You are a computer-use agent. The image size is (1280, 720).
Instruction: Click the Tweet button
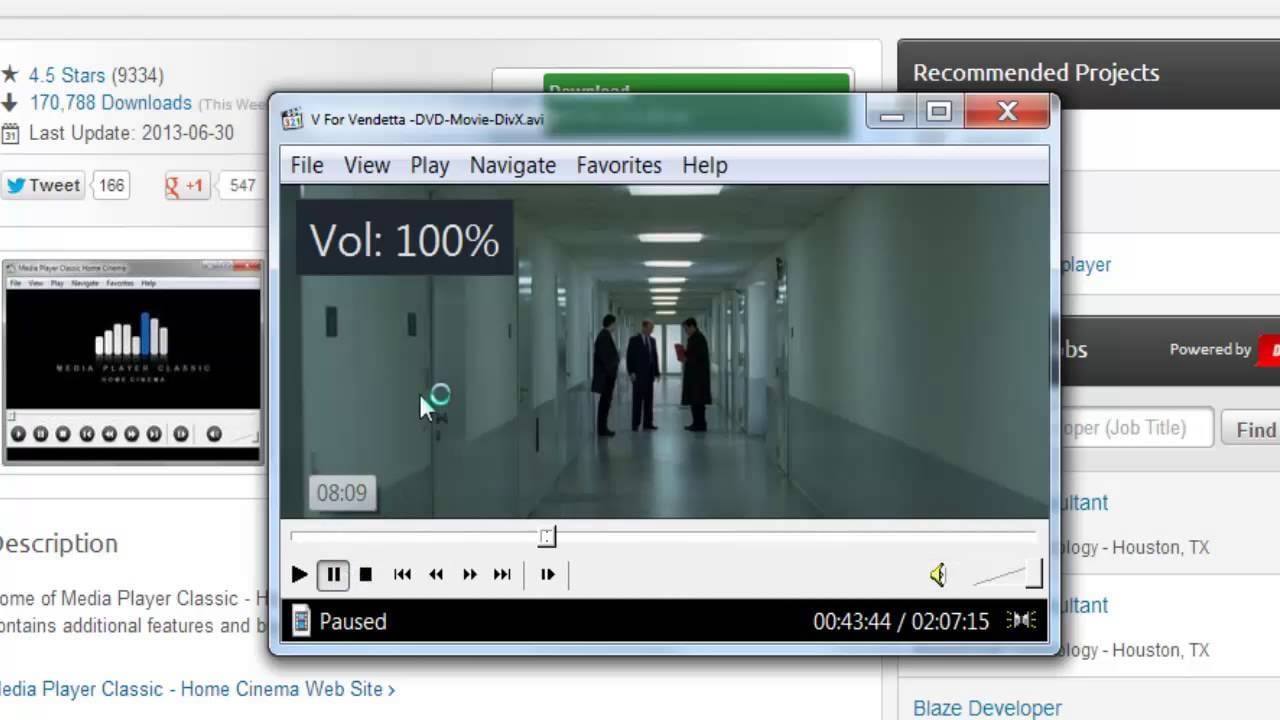(x=43, y=185)
